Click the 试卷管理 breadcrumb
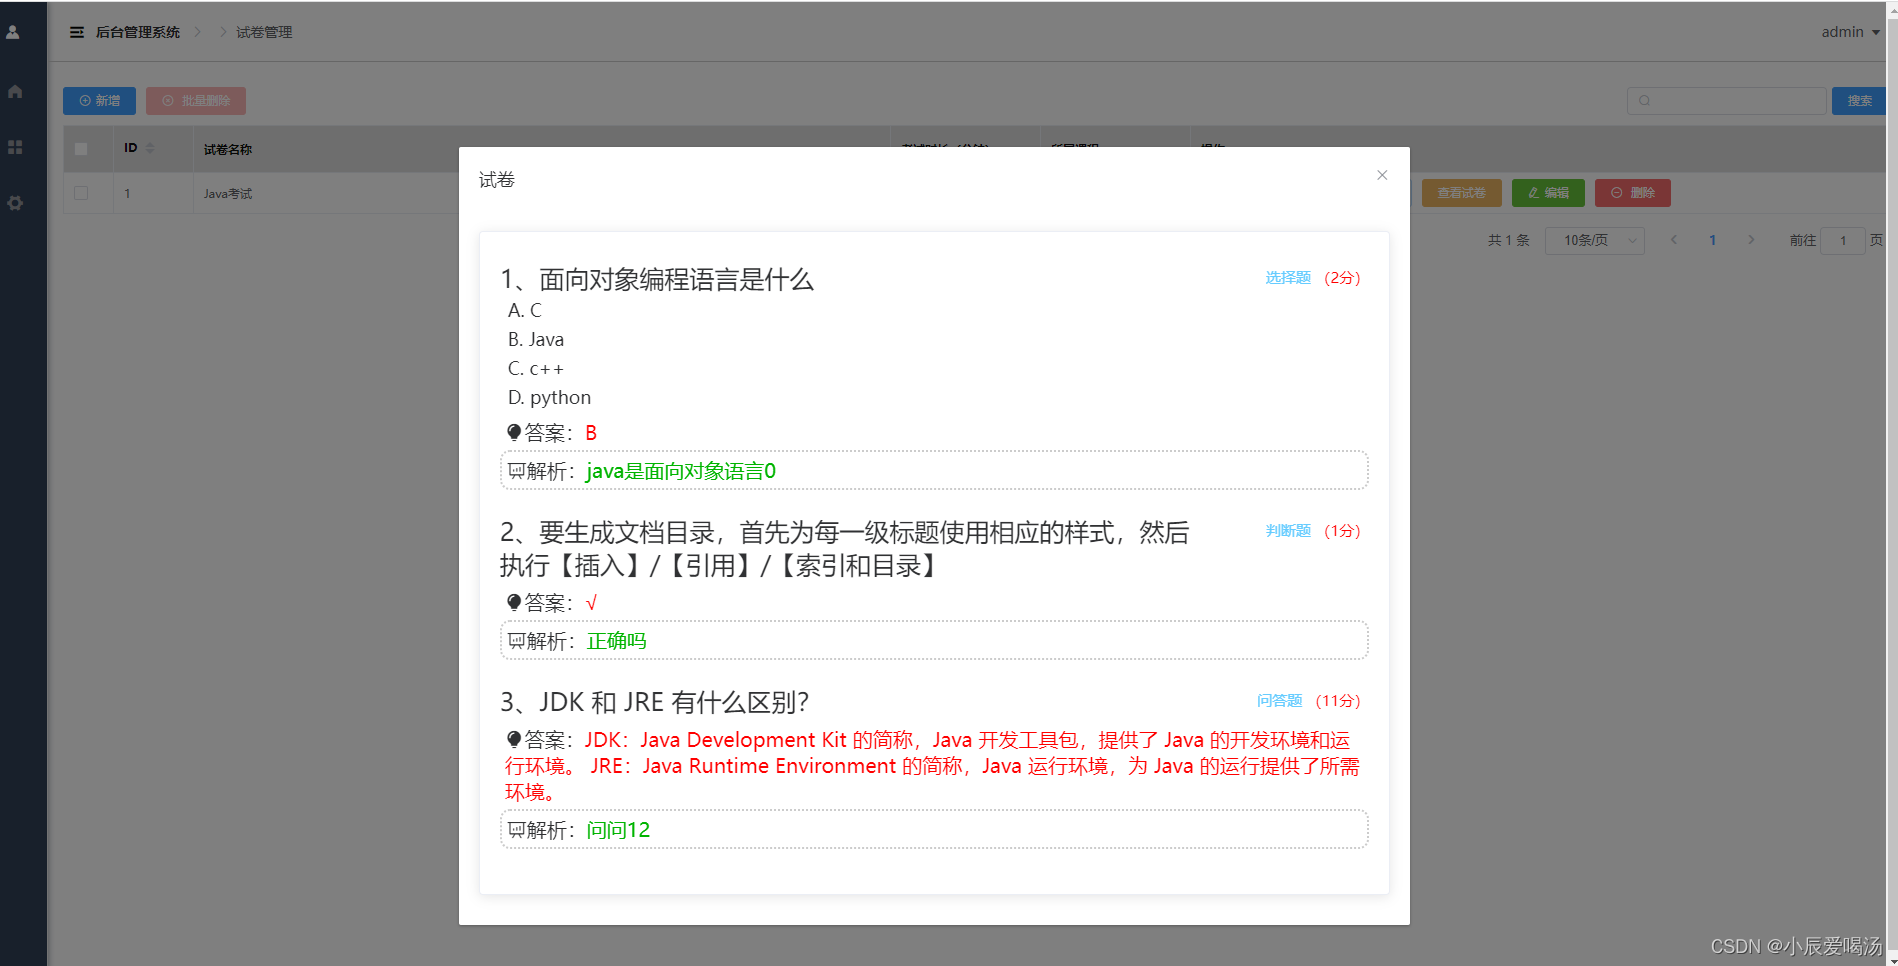 264,32
